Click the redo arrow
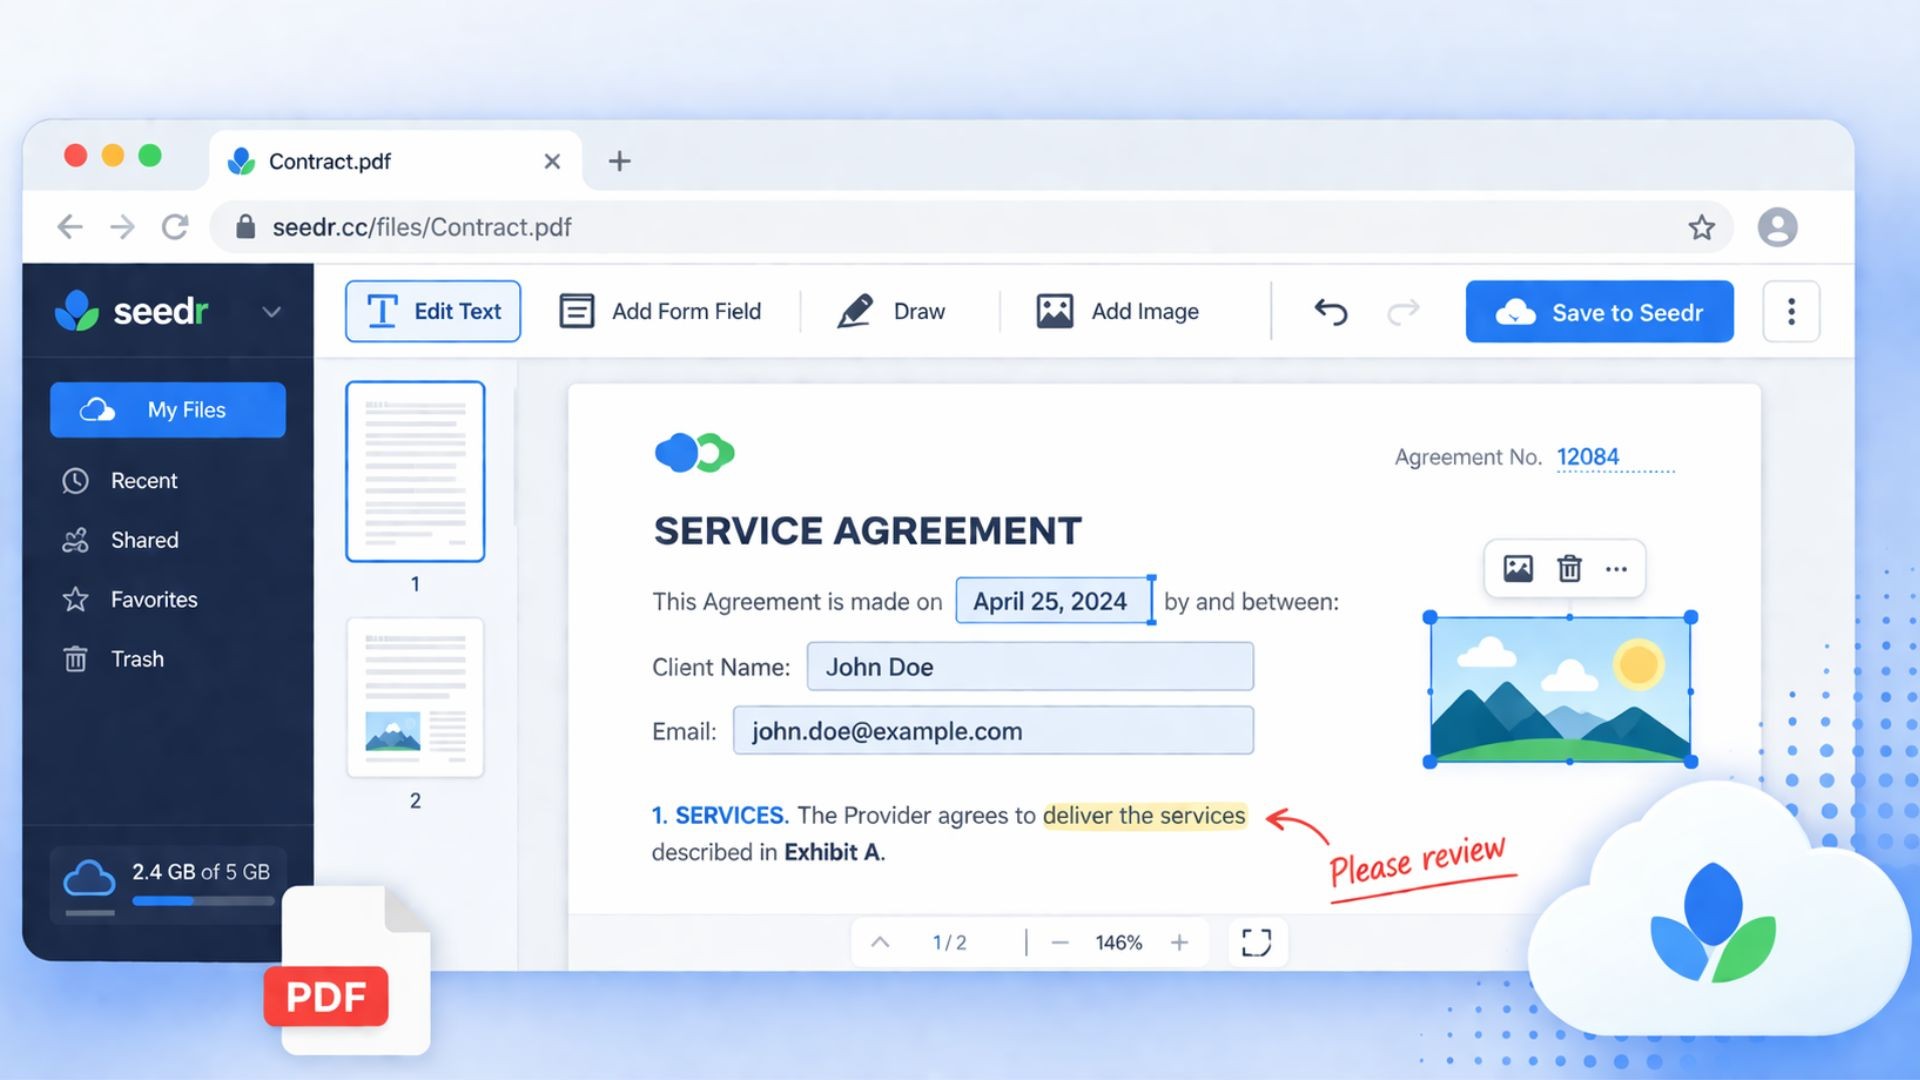This screenshot has height=1080, width=1920. (1403, 312)
